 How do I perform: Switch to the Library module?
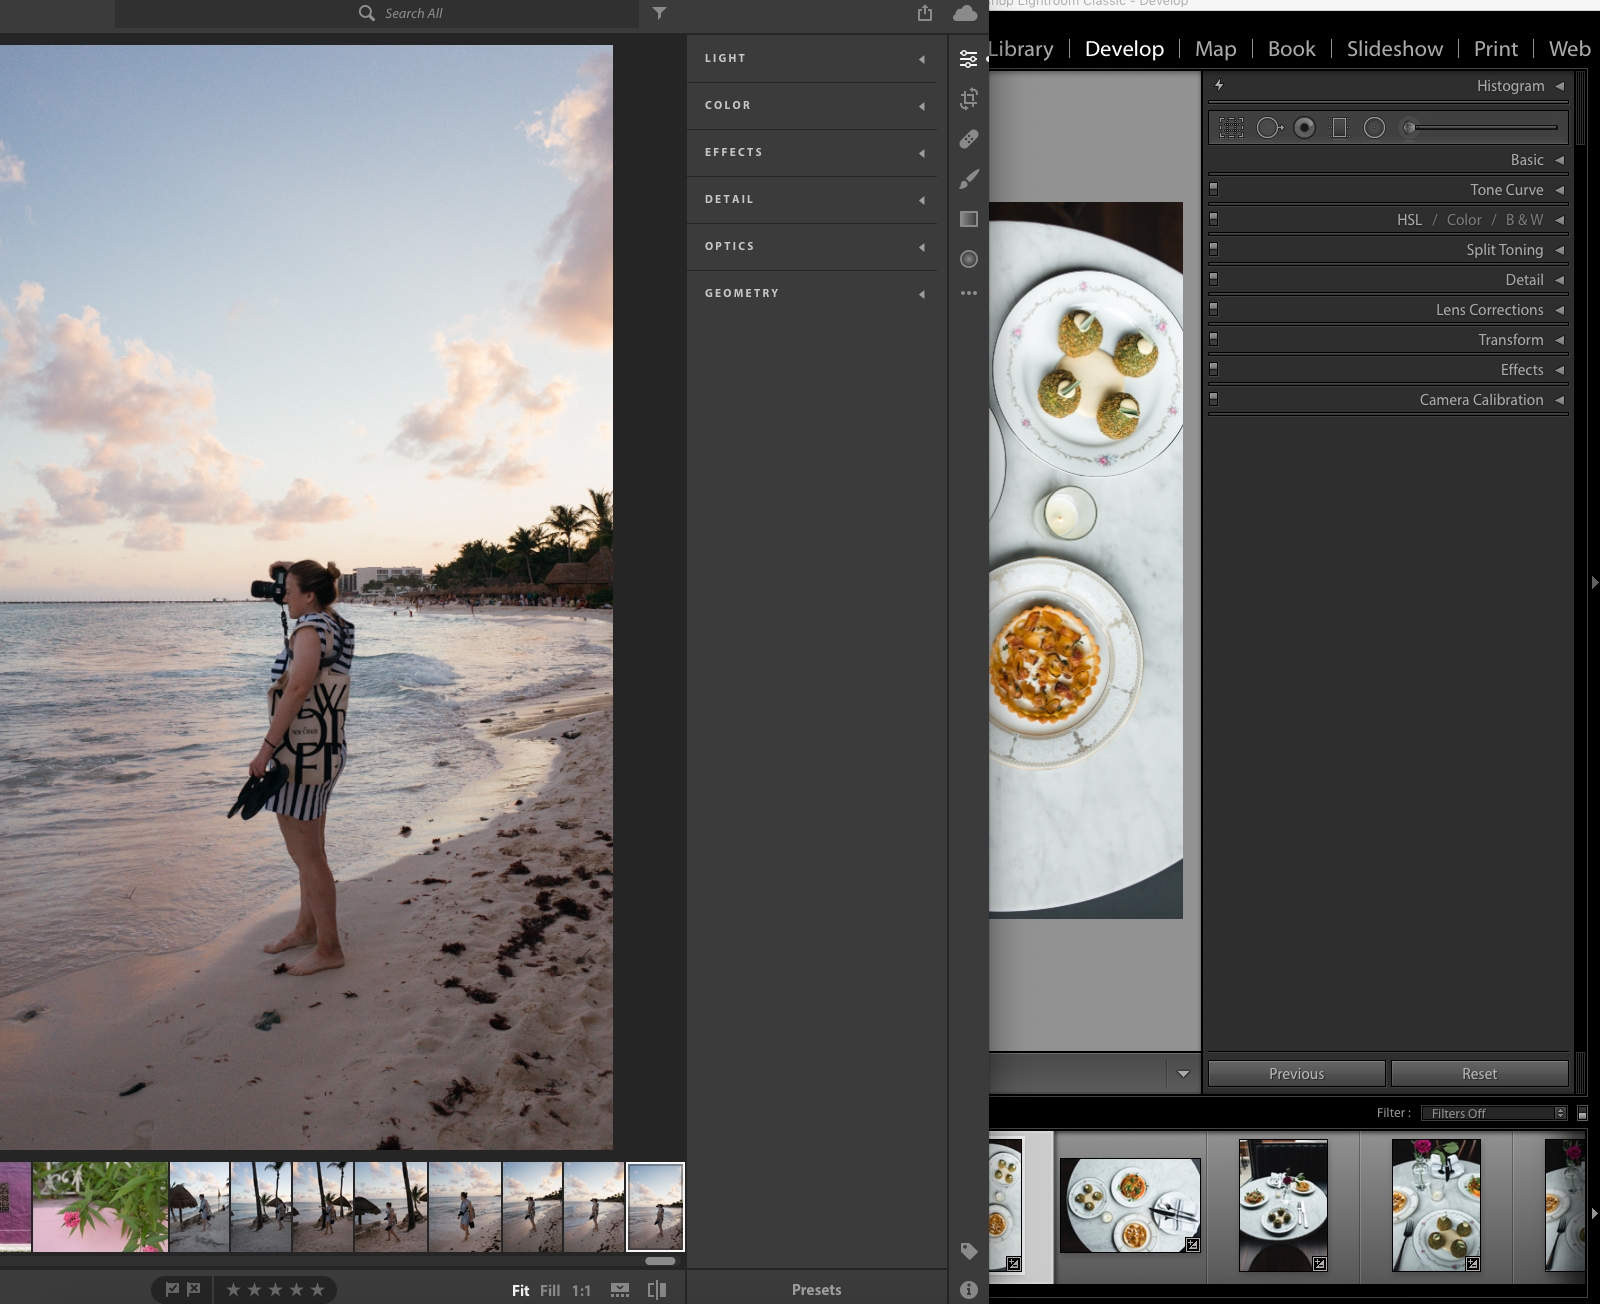[x=1021, y=49]
